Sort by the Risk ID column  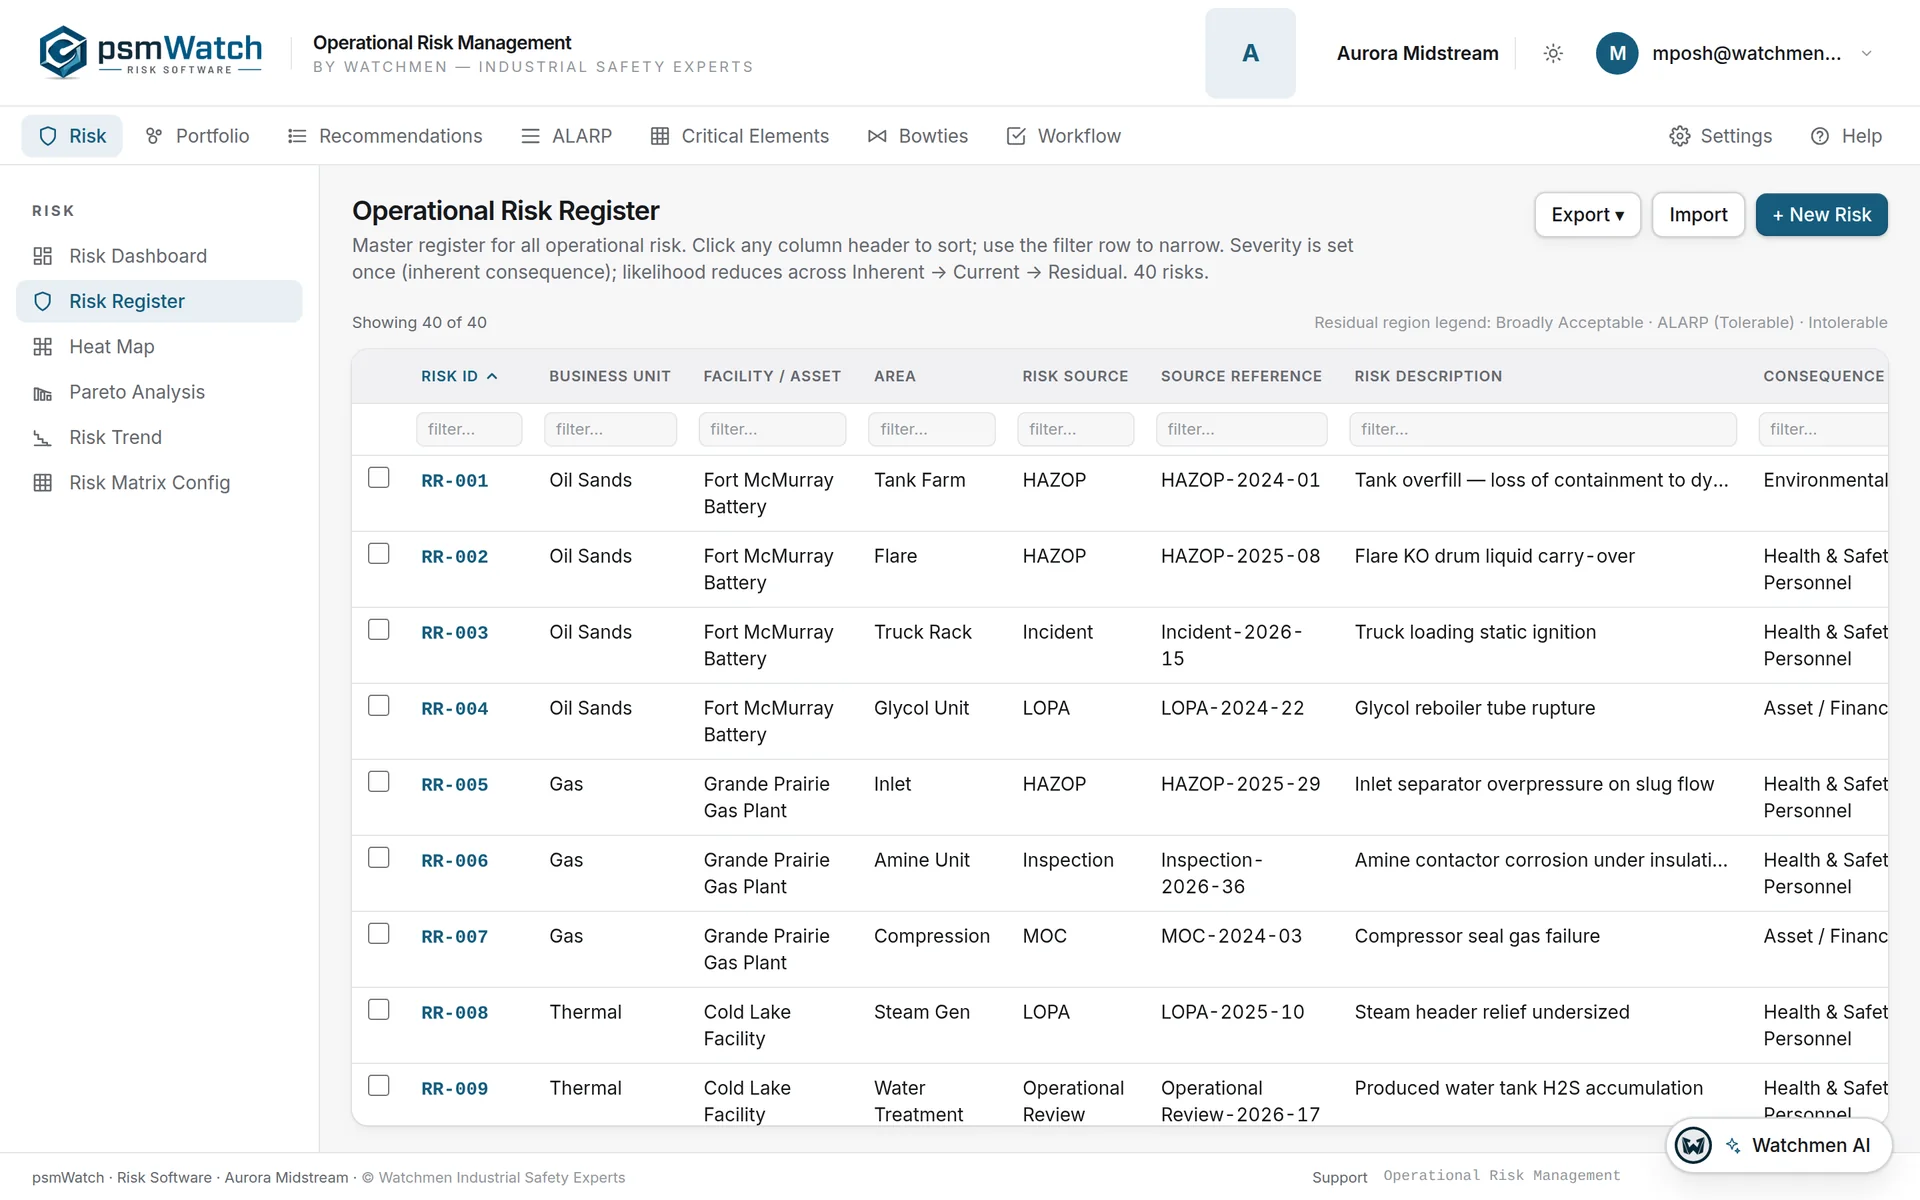click(x=459, y=376)
